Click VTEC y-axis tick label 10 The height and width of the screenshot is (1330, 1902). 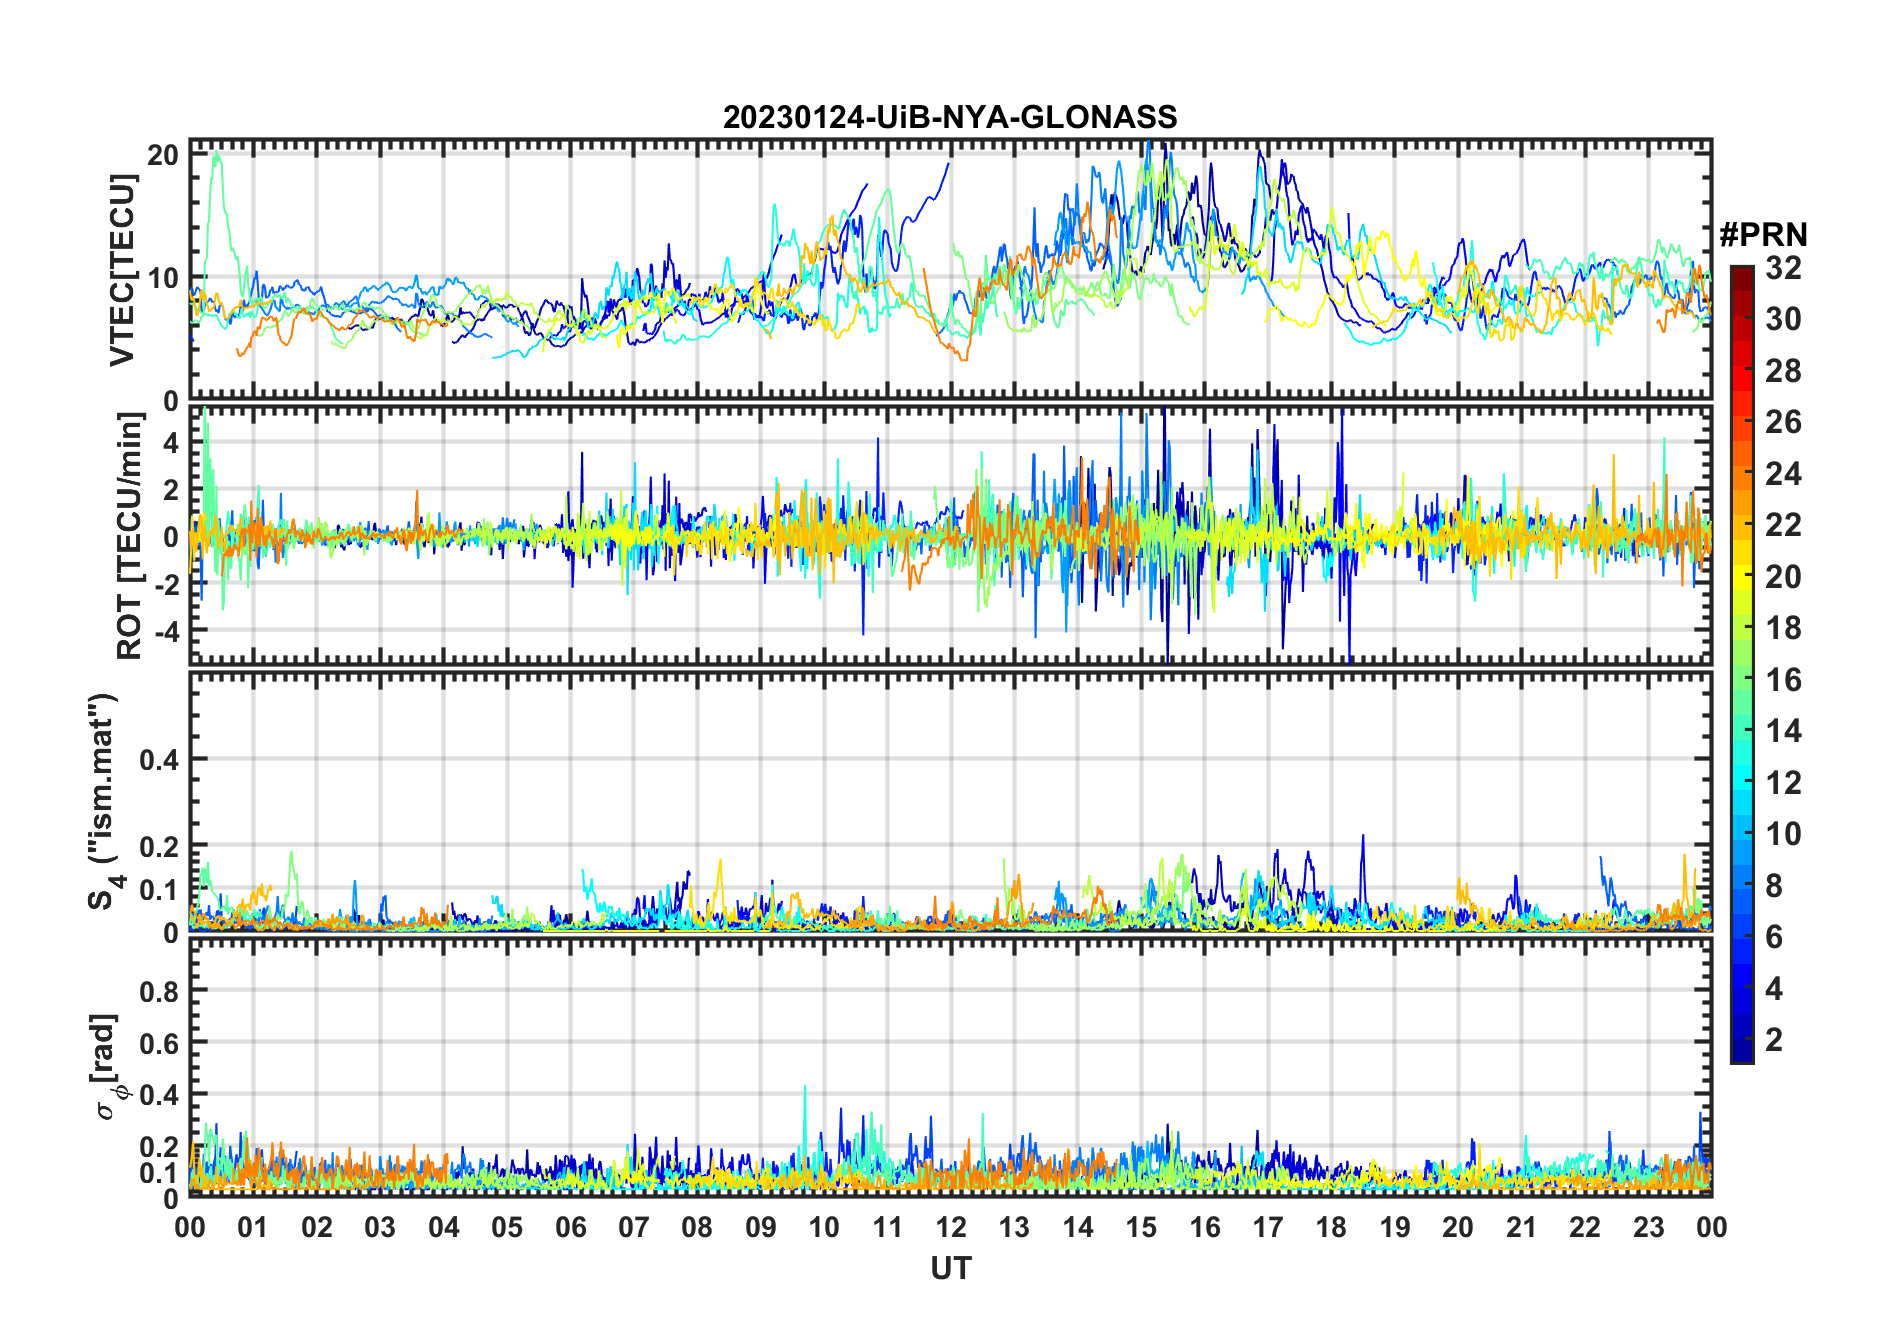pyautogui.click(x=163, y=278)
